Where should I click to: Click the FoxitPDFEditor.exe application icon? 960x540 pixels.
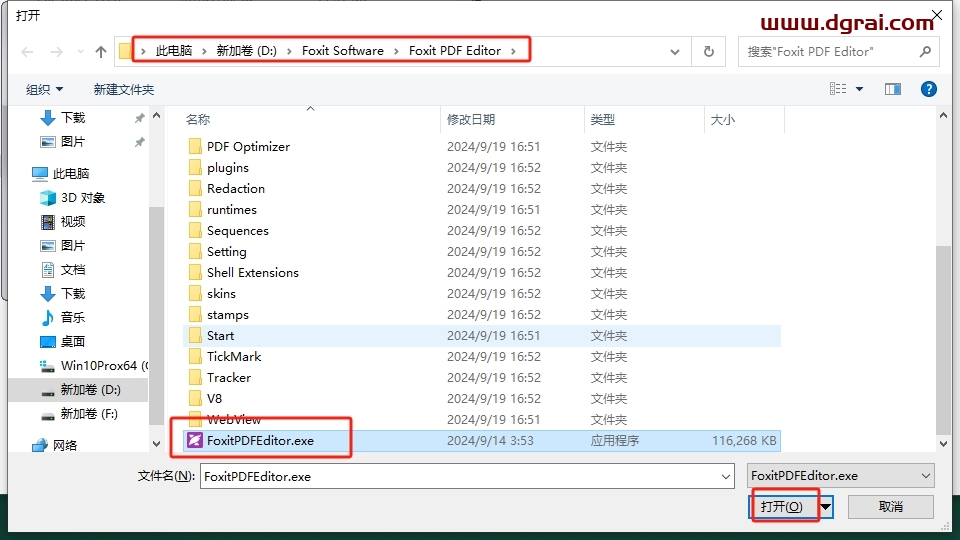(x=195, y=440)
